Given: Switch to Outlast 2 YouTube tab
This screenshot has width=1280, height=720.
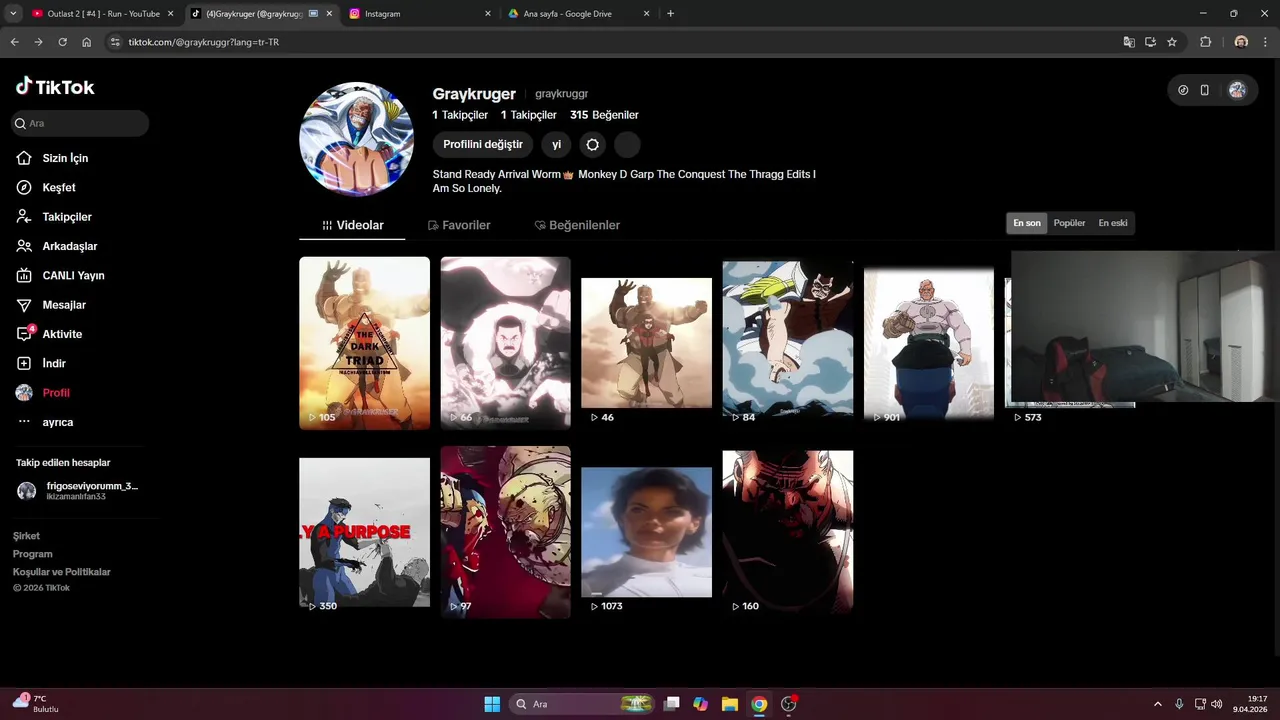Looking at the screenshot, I should click(103, 14).
